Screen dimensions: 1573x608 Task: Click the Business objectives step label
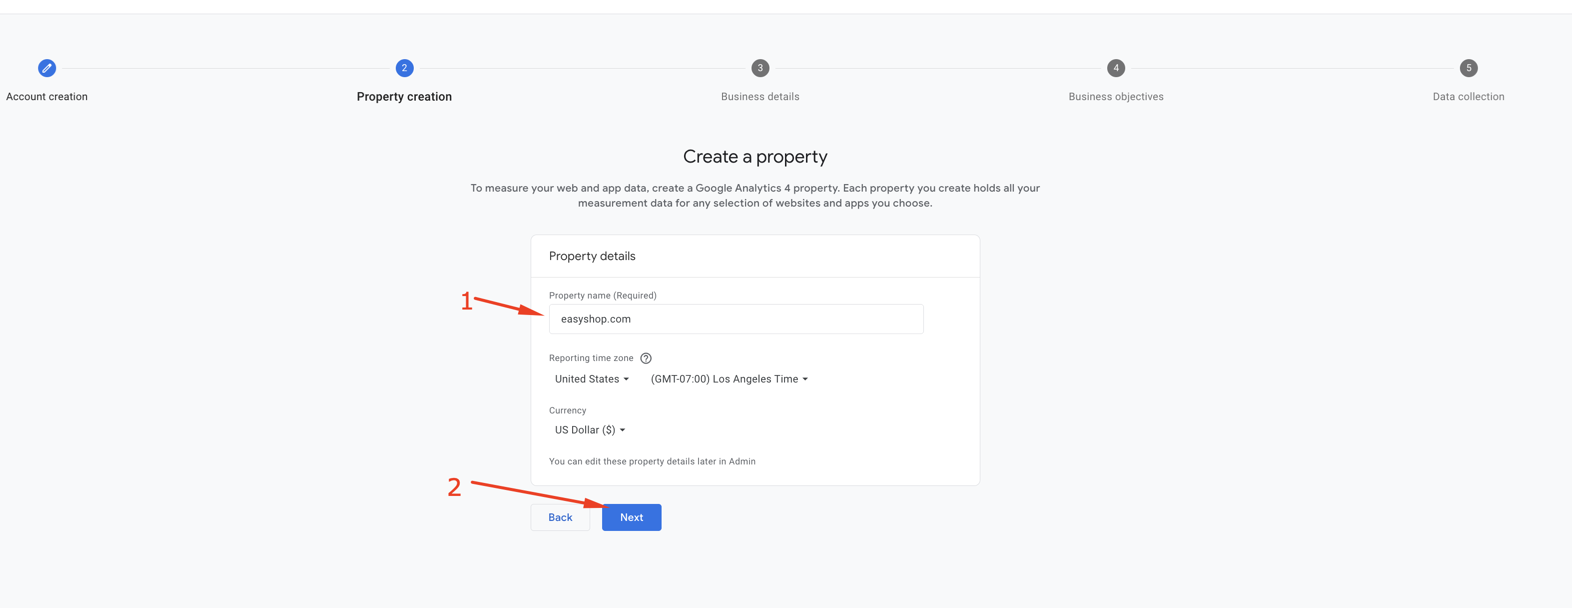click(1116, 97)
